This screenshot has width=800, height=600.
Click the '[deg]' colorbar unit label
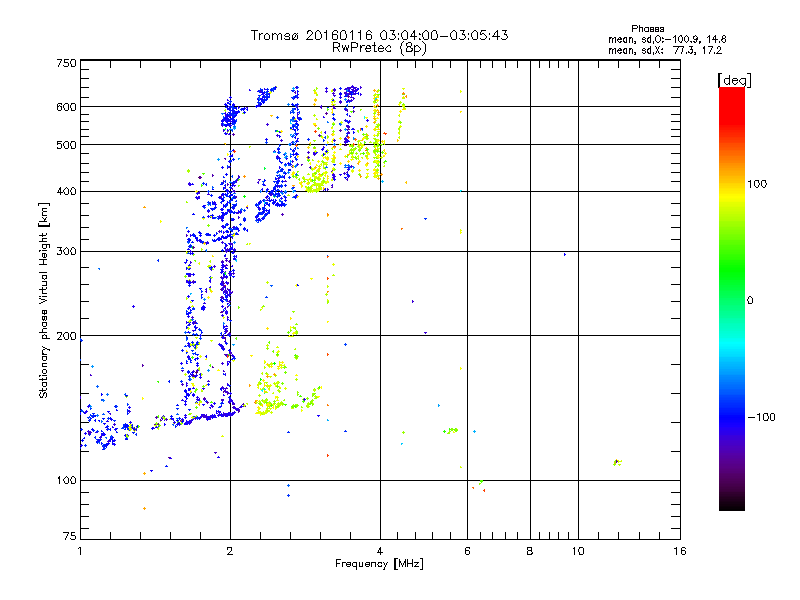(734, 80)
